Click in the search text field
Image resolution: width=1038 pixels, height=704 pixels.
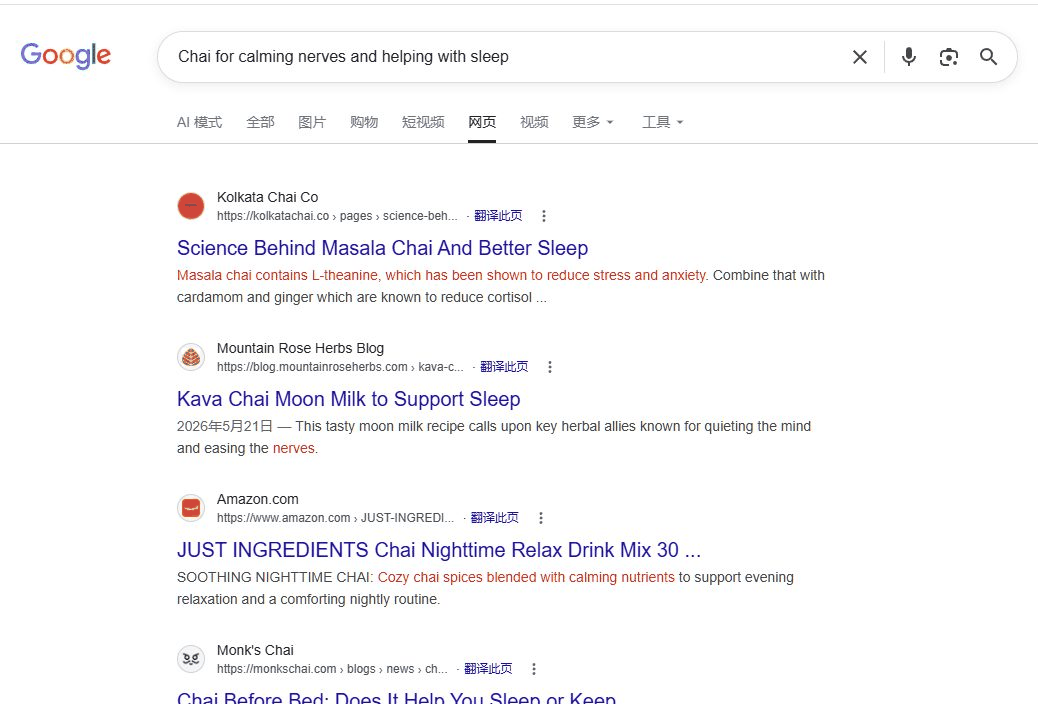coord(503,57)
